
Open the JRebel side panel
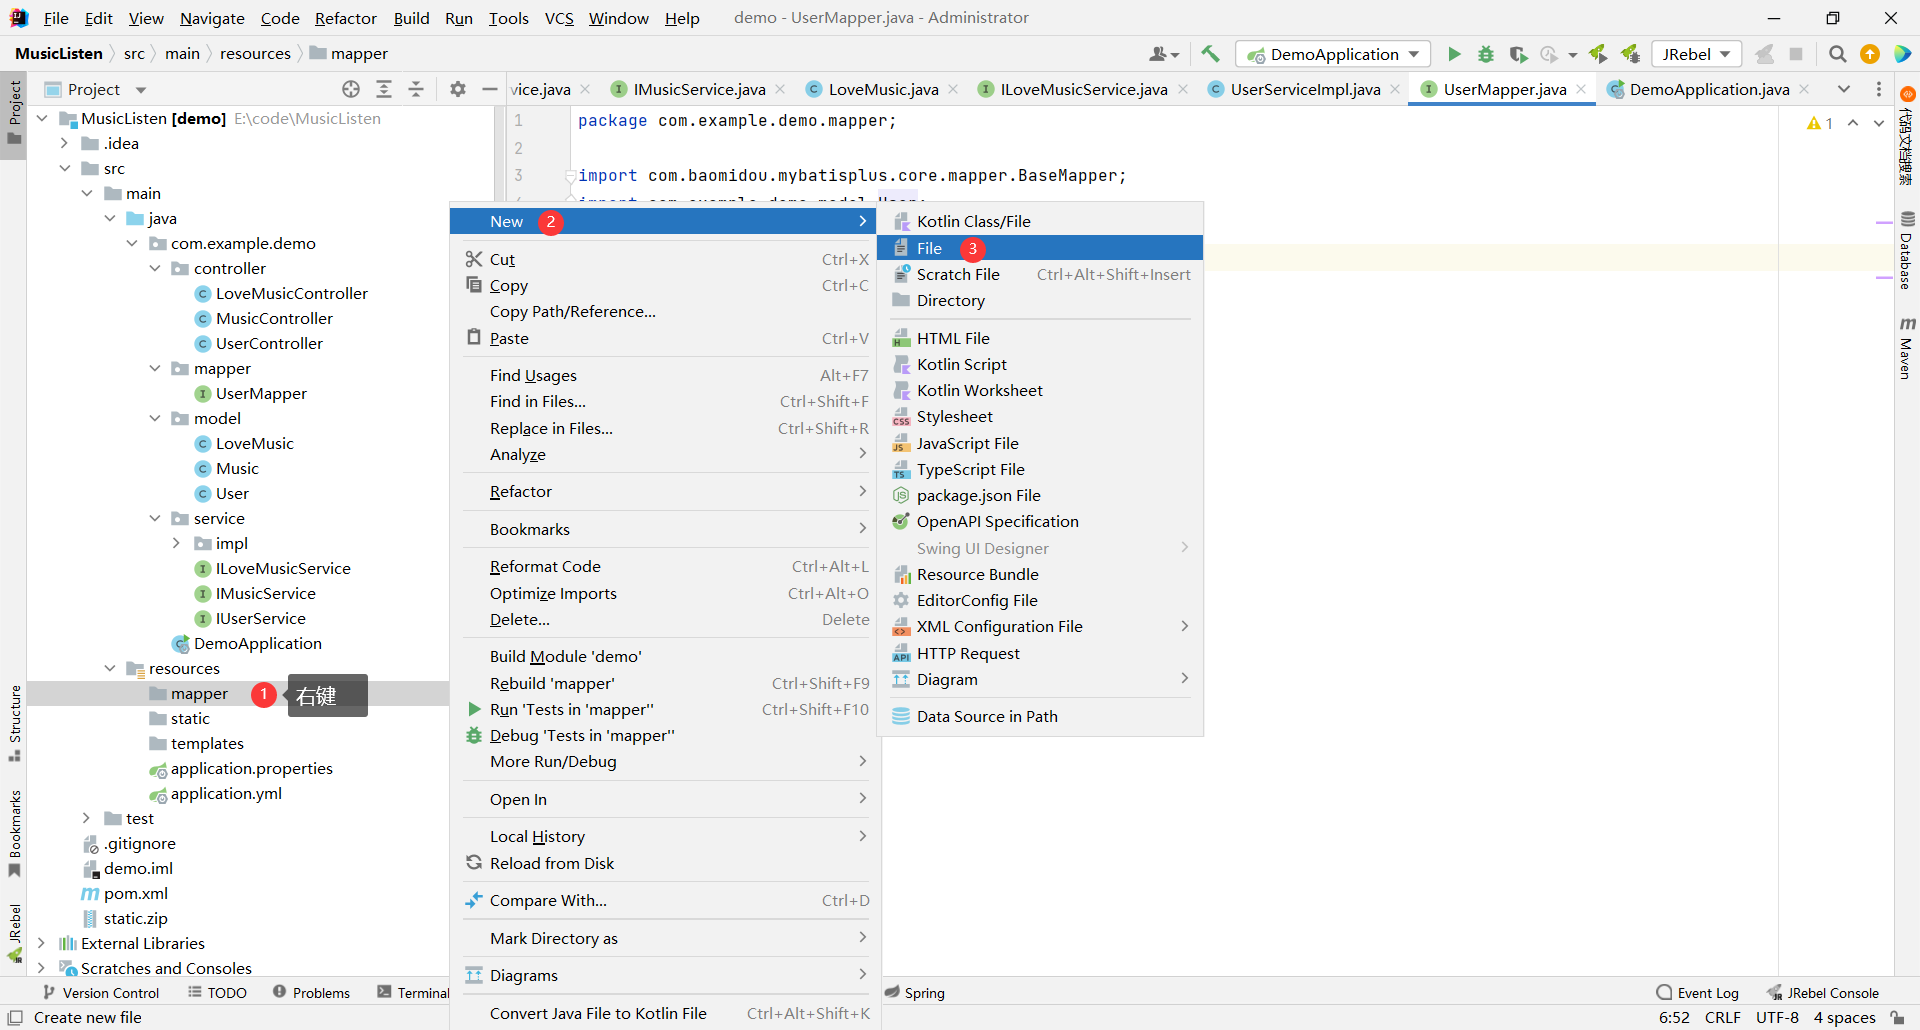(x=15, y=933)
